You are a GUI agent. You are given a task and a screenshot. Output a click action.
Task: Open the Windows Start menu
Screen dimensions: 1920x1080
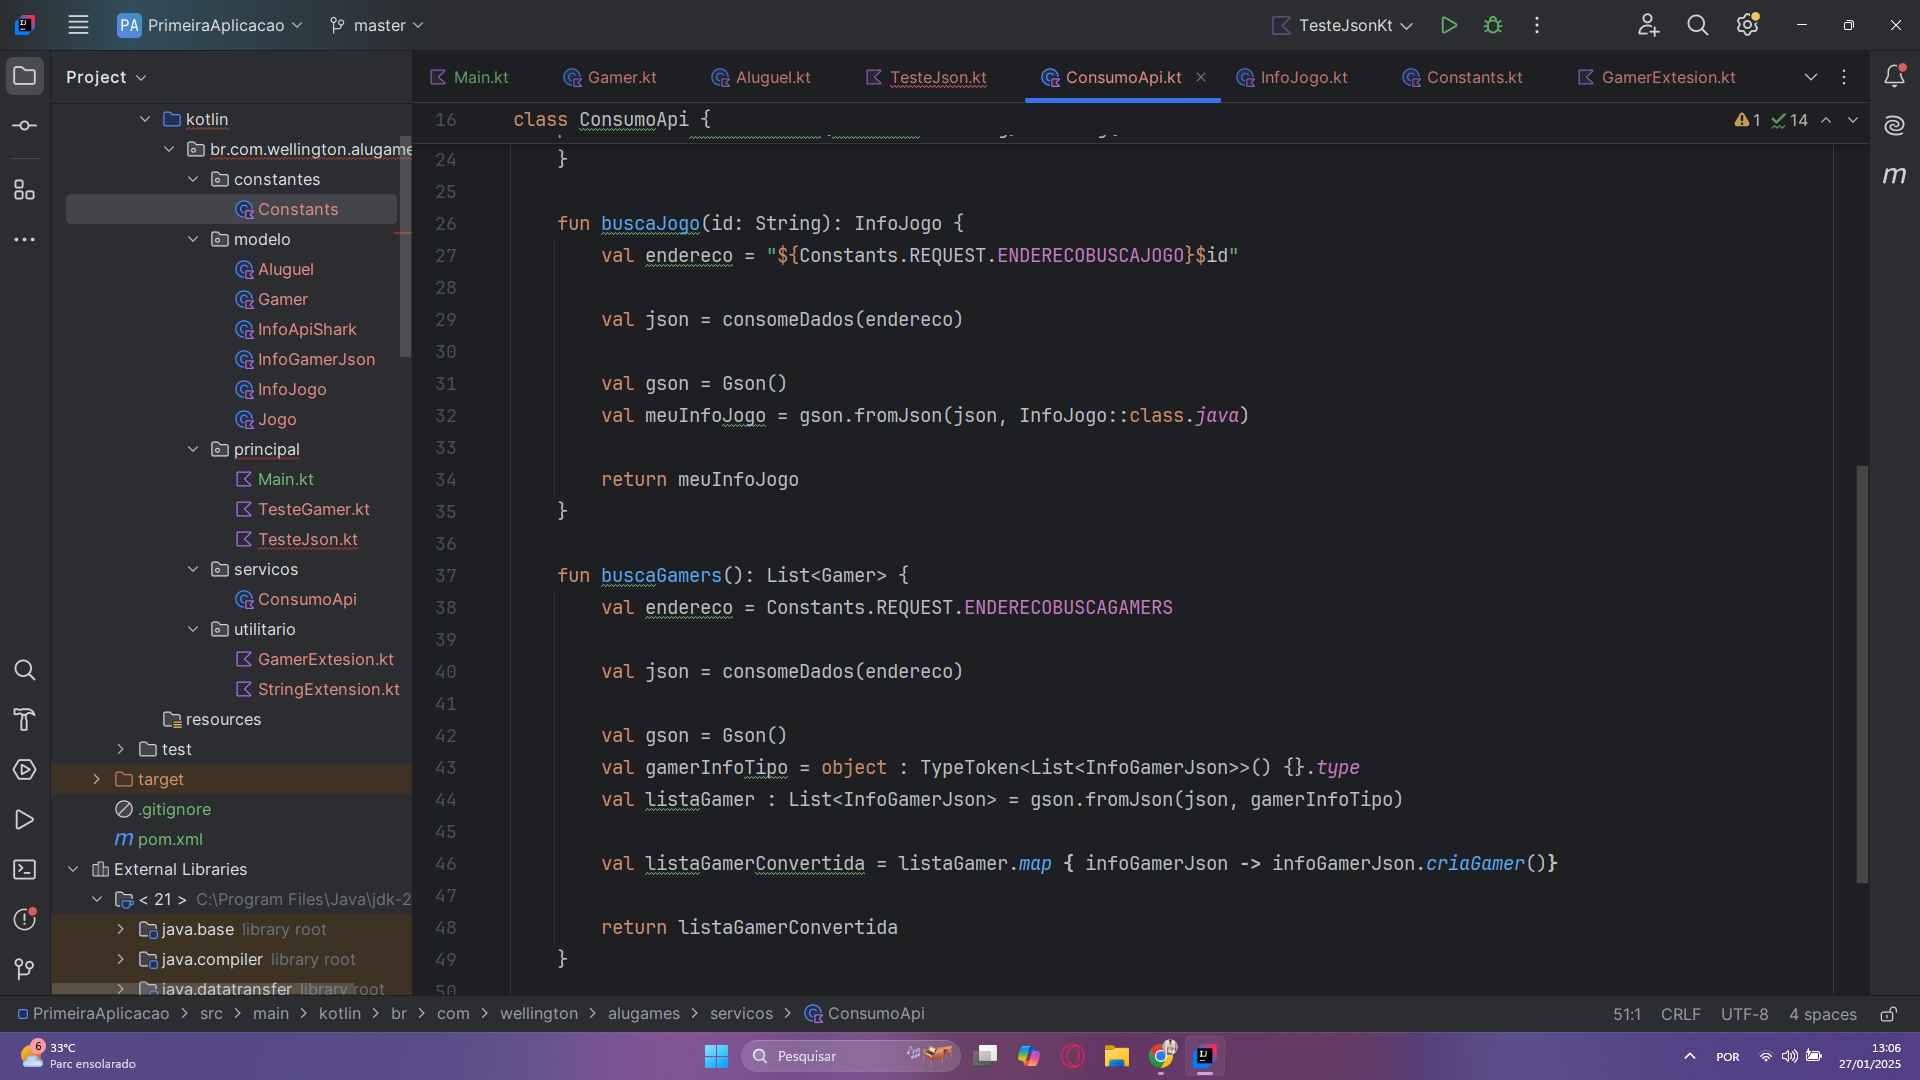[716, 1056]
